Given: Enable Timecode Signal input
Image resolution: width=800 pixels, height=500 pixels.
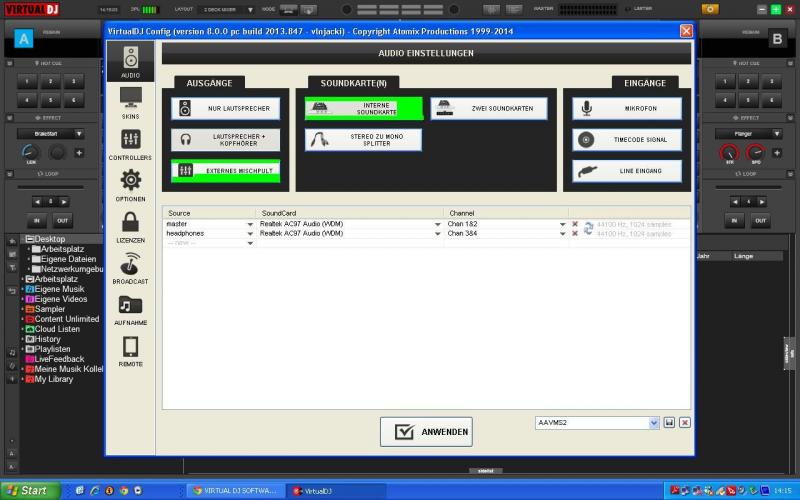Looking at the screenshot, I should pyautogui.click(x=627, y=140).
